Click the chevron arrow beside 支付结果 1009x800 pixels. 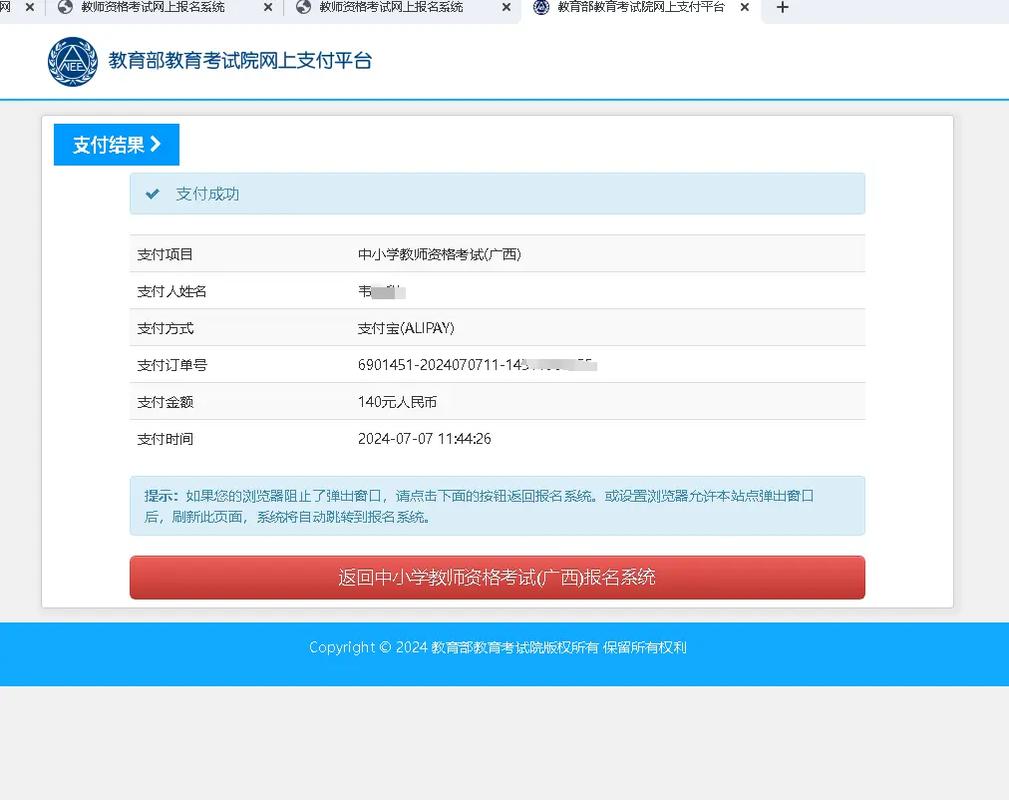coord(155,144)
